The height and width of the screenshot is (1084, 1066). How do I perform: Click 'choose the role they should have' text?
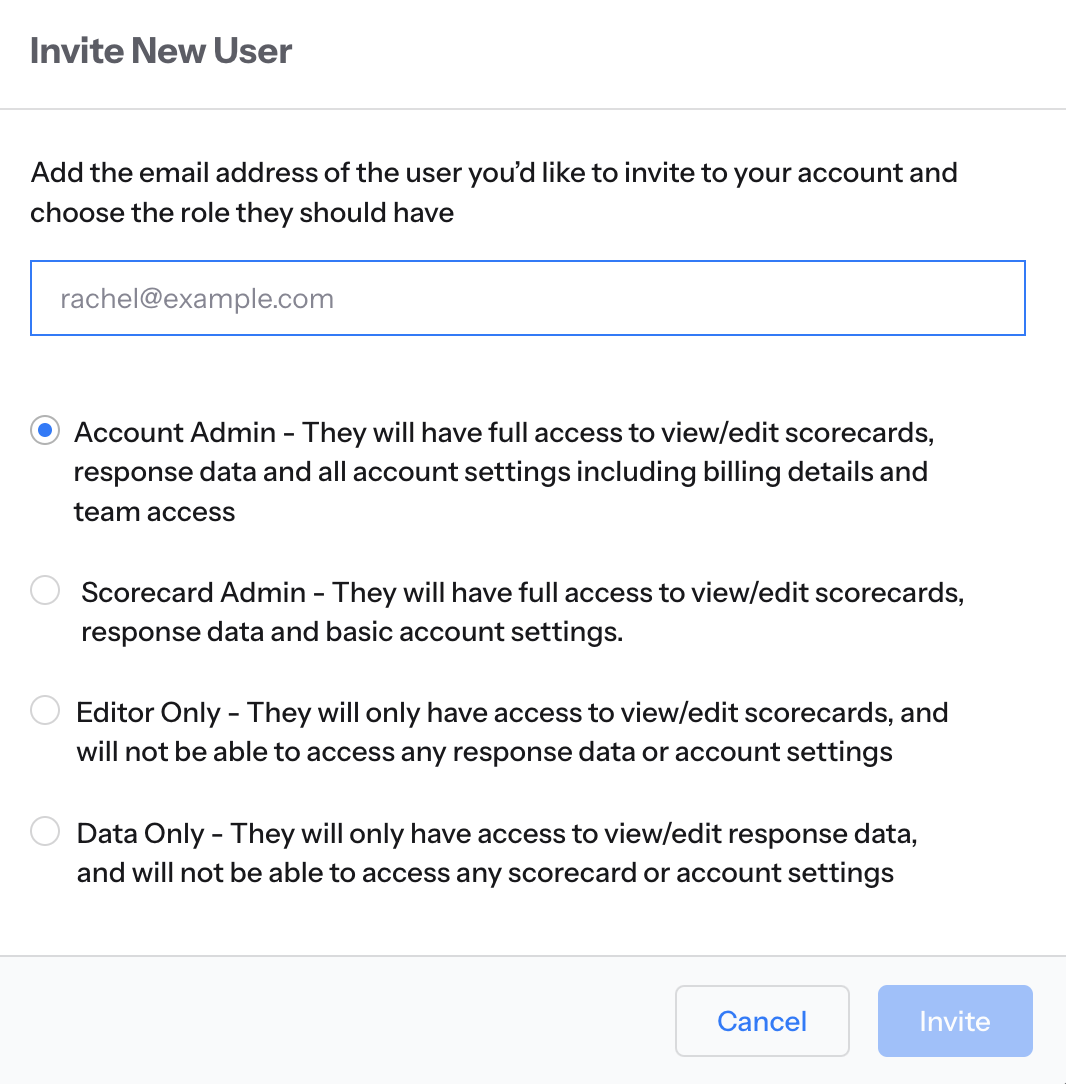[x=242, y=213]
